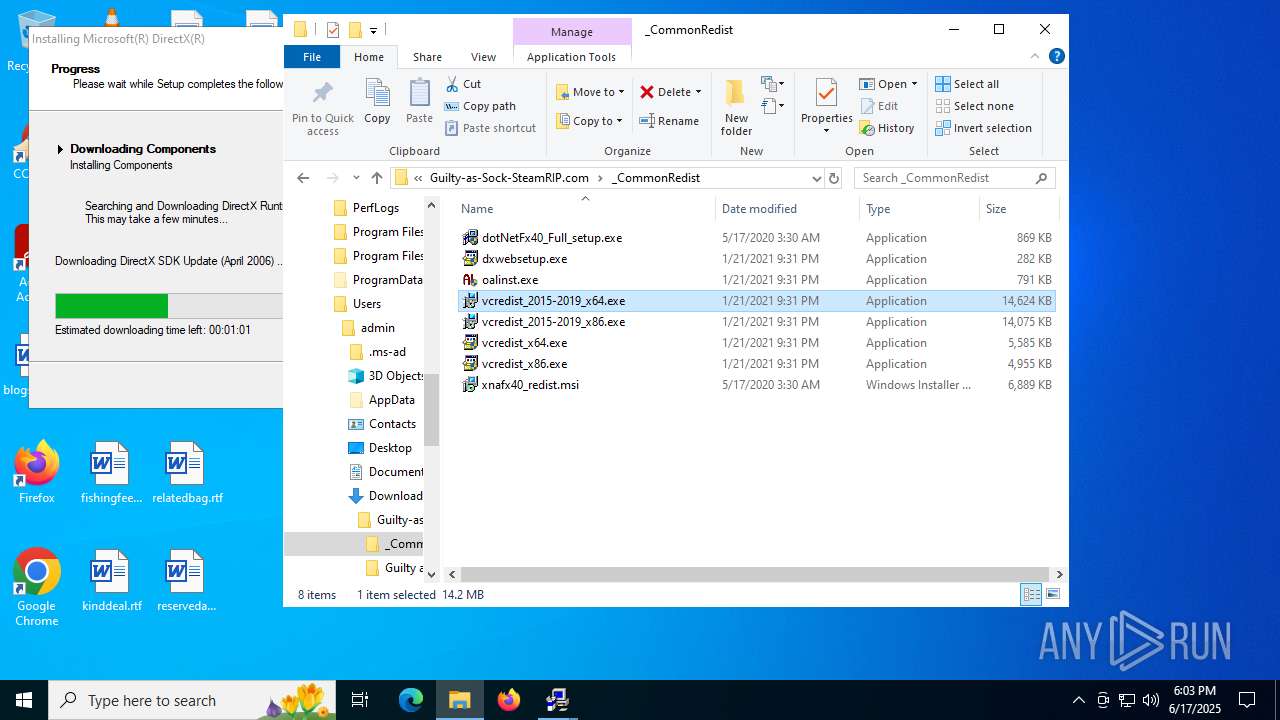Select Users folder in navigation tree
Image resolution: width=1280 pixels, height=720 pixels.
[x=366, y=304]
